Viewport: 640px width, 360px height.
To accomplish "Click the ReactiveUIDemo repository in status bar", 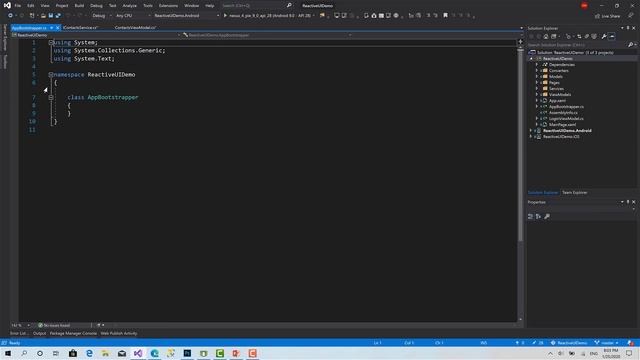I will (x=569, y=343).
